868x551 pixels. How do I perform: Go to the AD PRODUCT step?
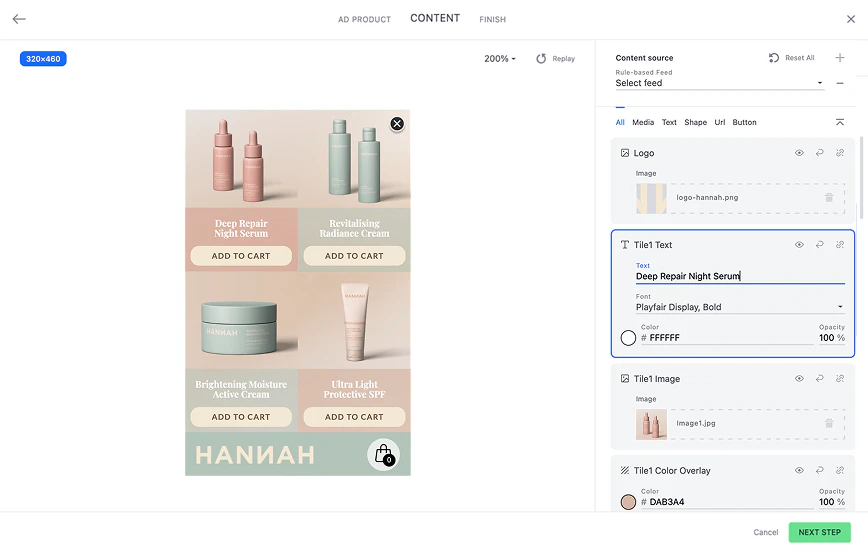pos(364,19)
